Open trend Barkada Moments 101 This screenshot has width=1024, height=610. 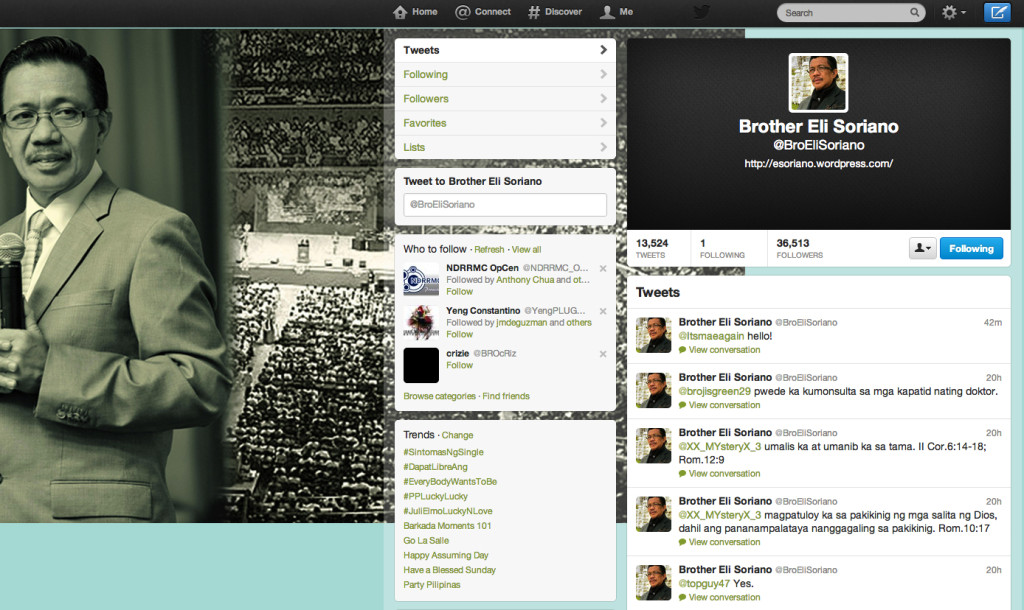pos(447,526)
